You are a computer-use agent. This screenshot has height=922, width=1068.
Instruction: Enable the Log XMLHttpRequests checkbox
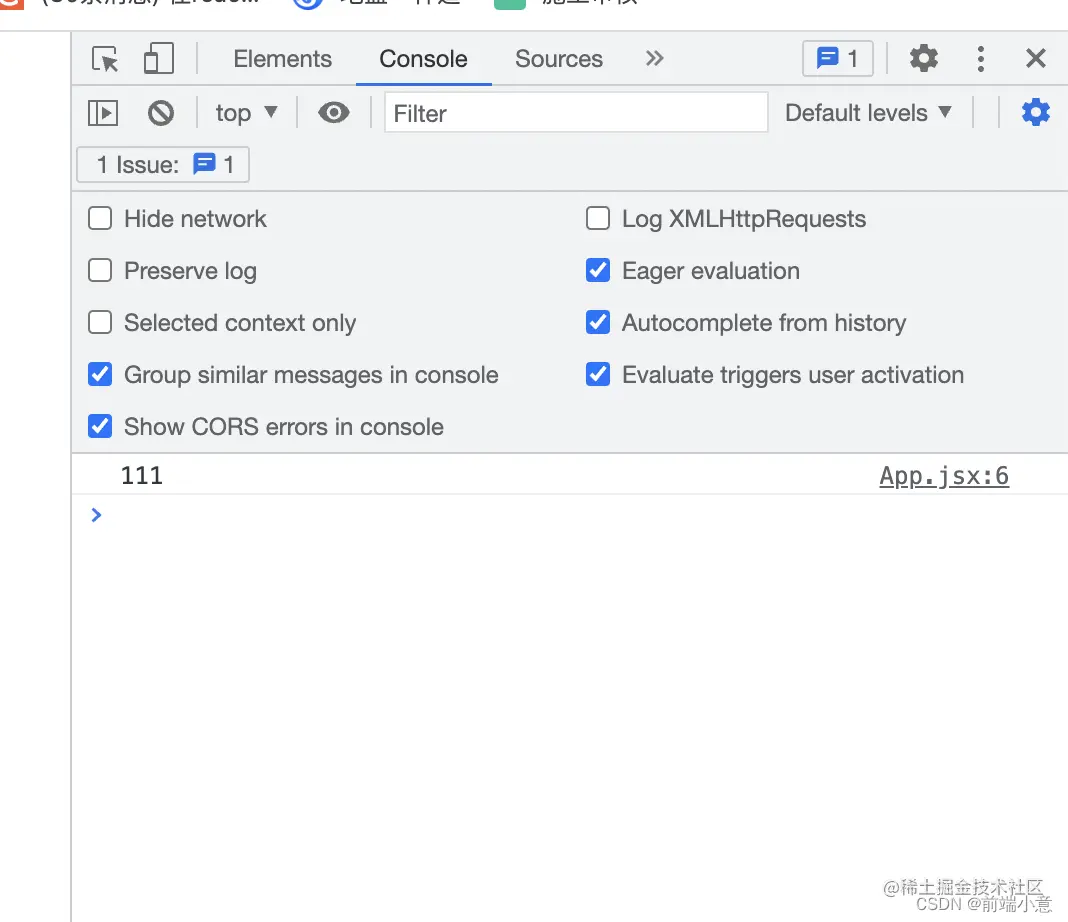[598, 219]
